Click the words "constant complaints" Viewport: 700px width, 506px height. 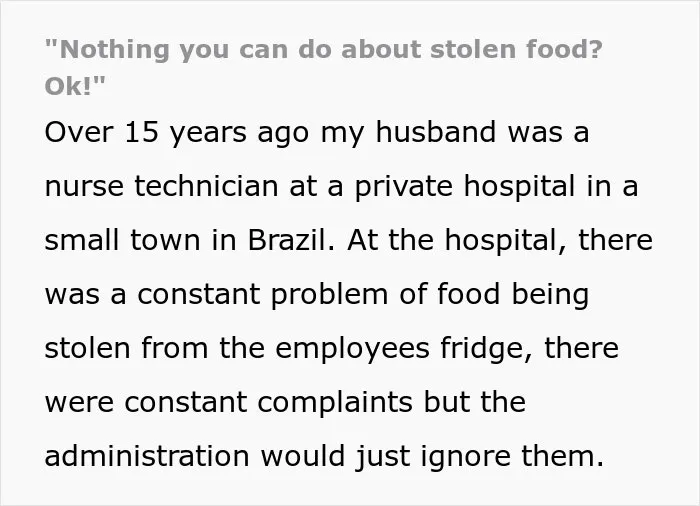tap(268, 403)
